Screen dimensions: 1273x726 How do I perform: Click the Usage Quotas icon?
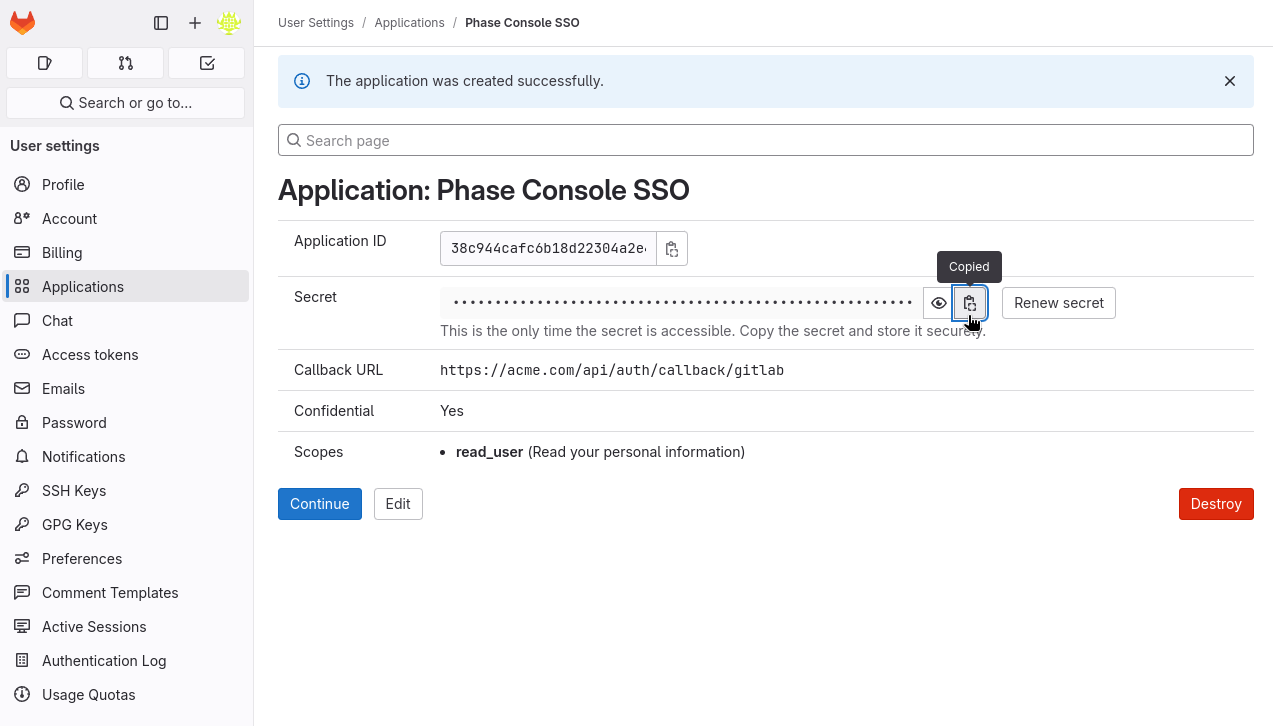(x=22, y=695)
